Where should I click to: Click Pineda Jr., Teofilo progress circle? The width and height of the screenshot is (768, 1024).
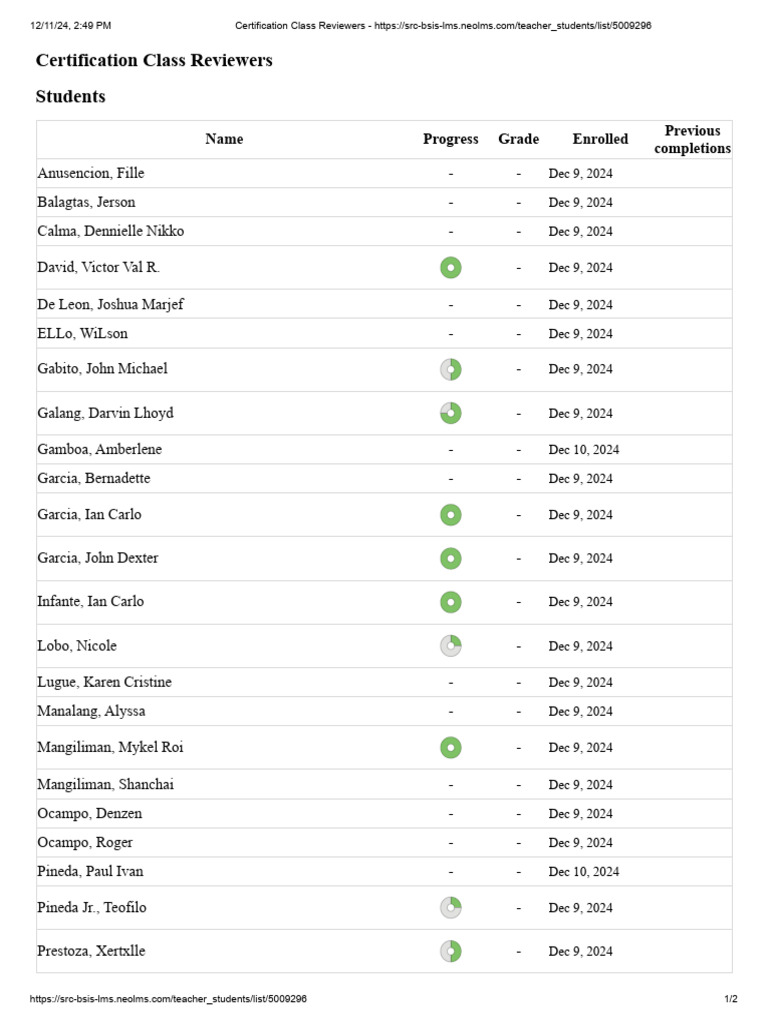[x=451, y=908]
